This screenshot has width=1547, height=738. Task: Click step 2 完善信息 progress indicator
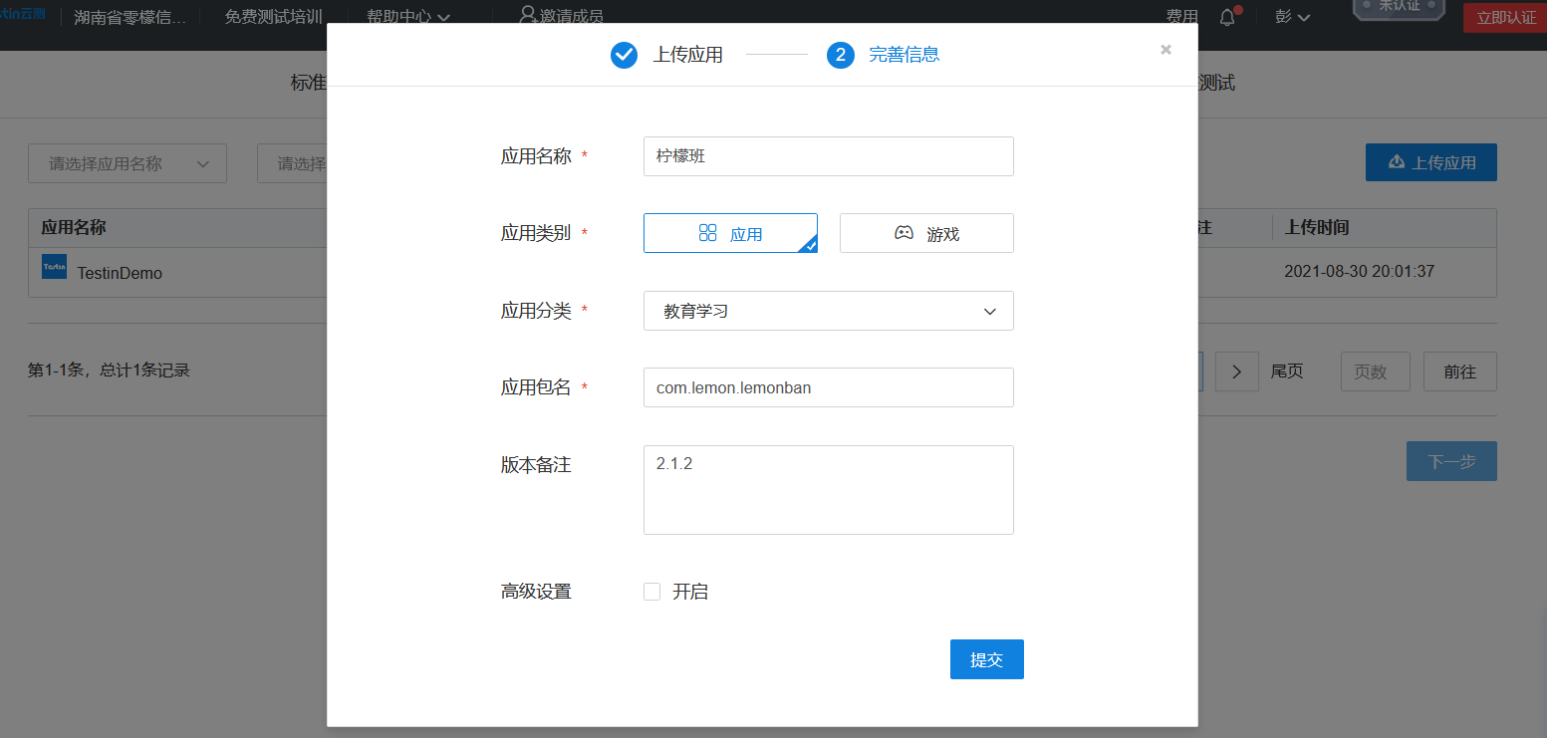point(841,55)
